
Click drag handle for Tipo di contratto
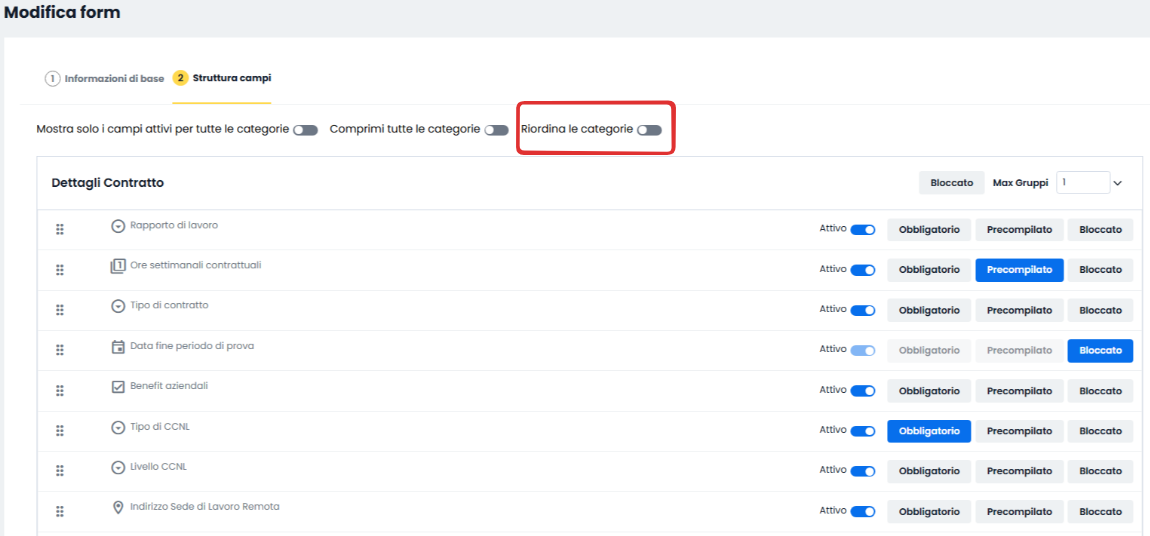pos(60,310)
